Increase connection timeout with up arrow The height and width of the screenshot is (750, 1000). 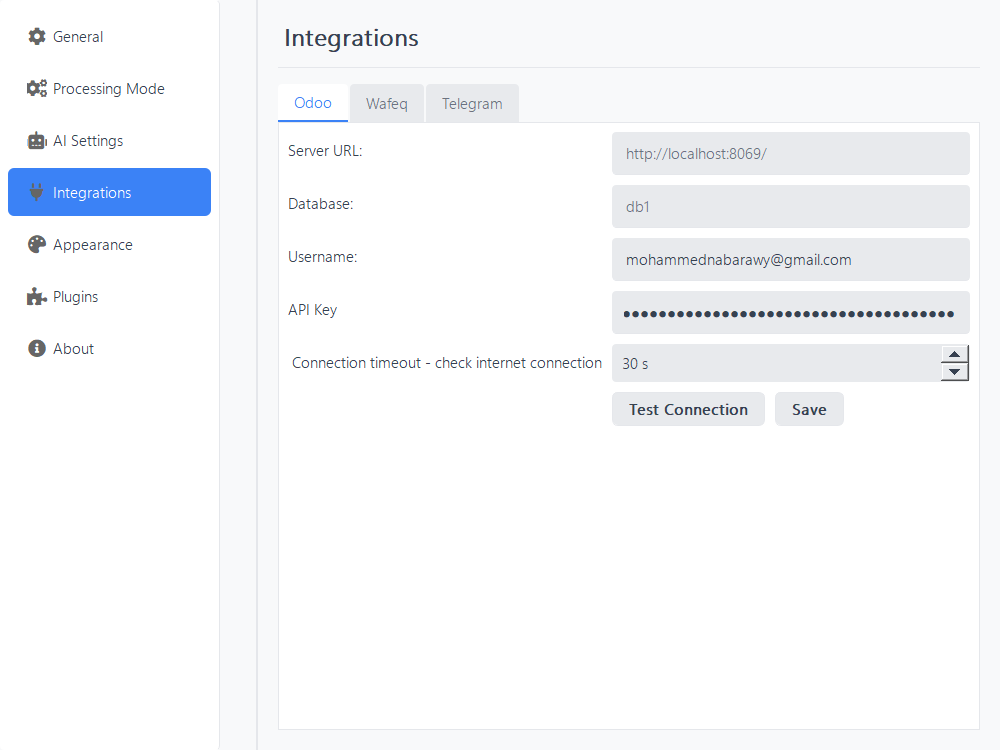click(x=955, y=355)
